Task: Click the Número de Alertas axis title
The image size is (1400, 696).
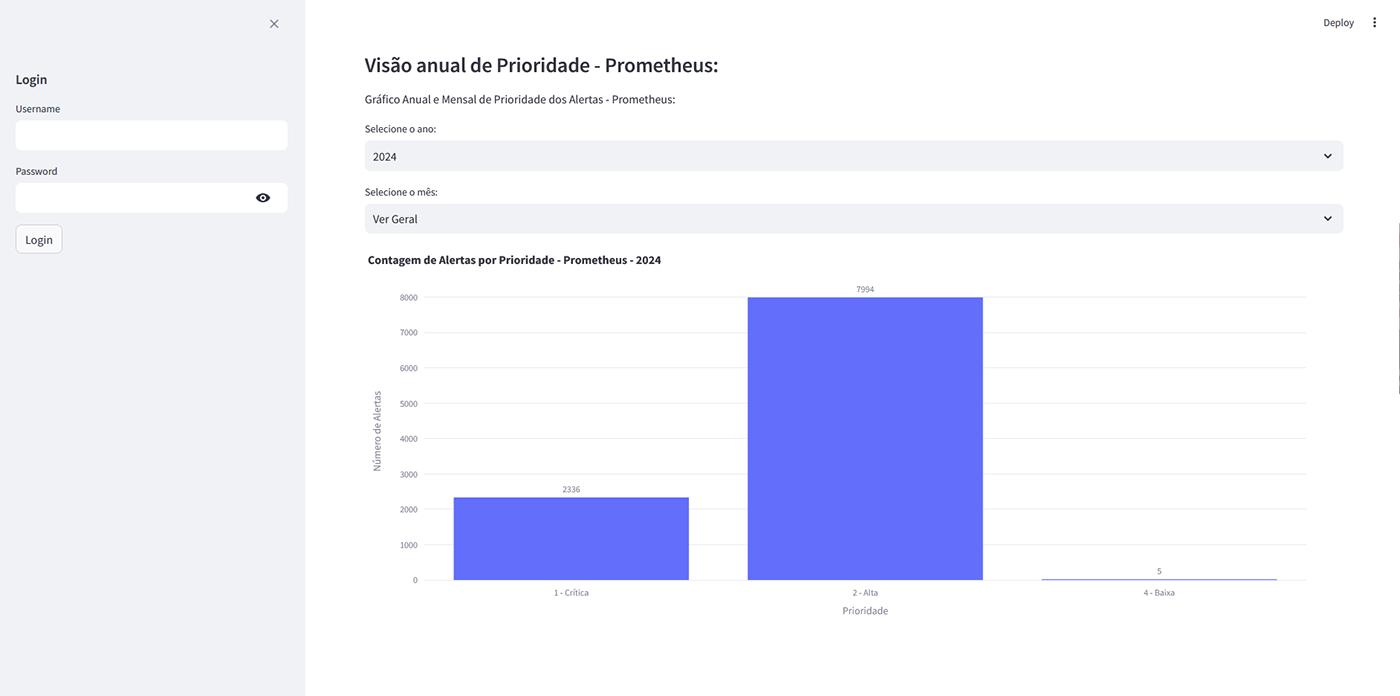Action: point(378,431)
